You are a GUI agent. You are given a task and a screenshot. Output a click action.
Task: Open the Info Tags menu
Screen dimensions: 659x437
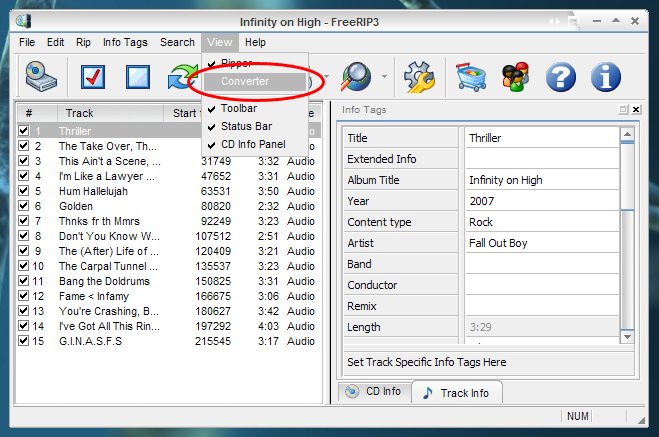tap(125, 42)
